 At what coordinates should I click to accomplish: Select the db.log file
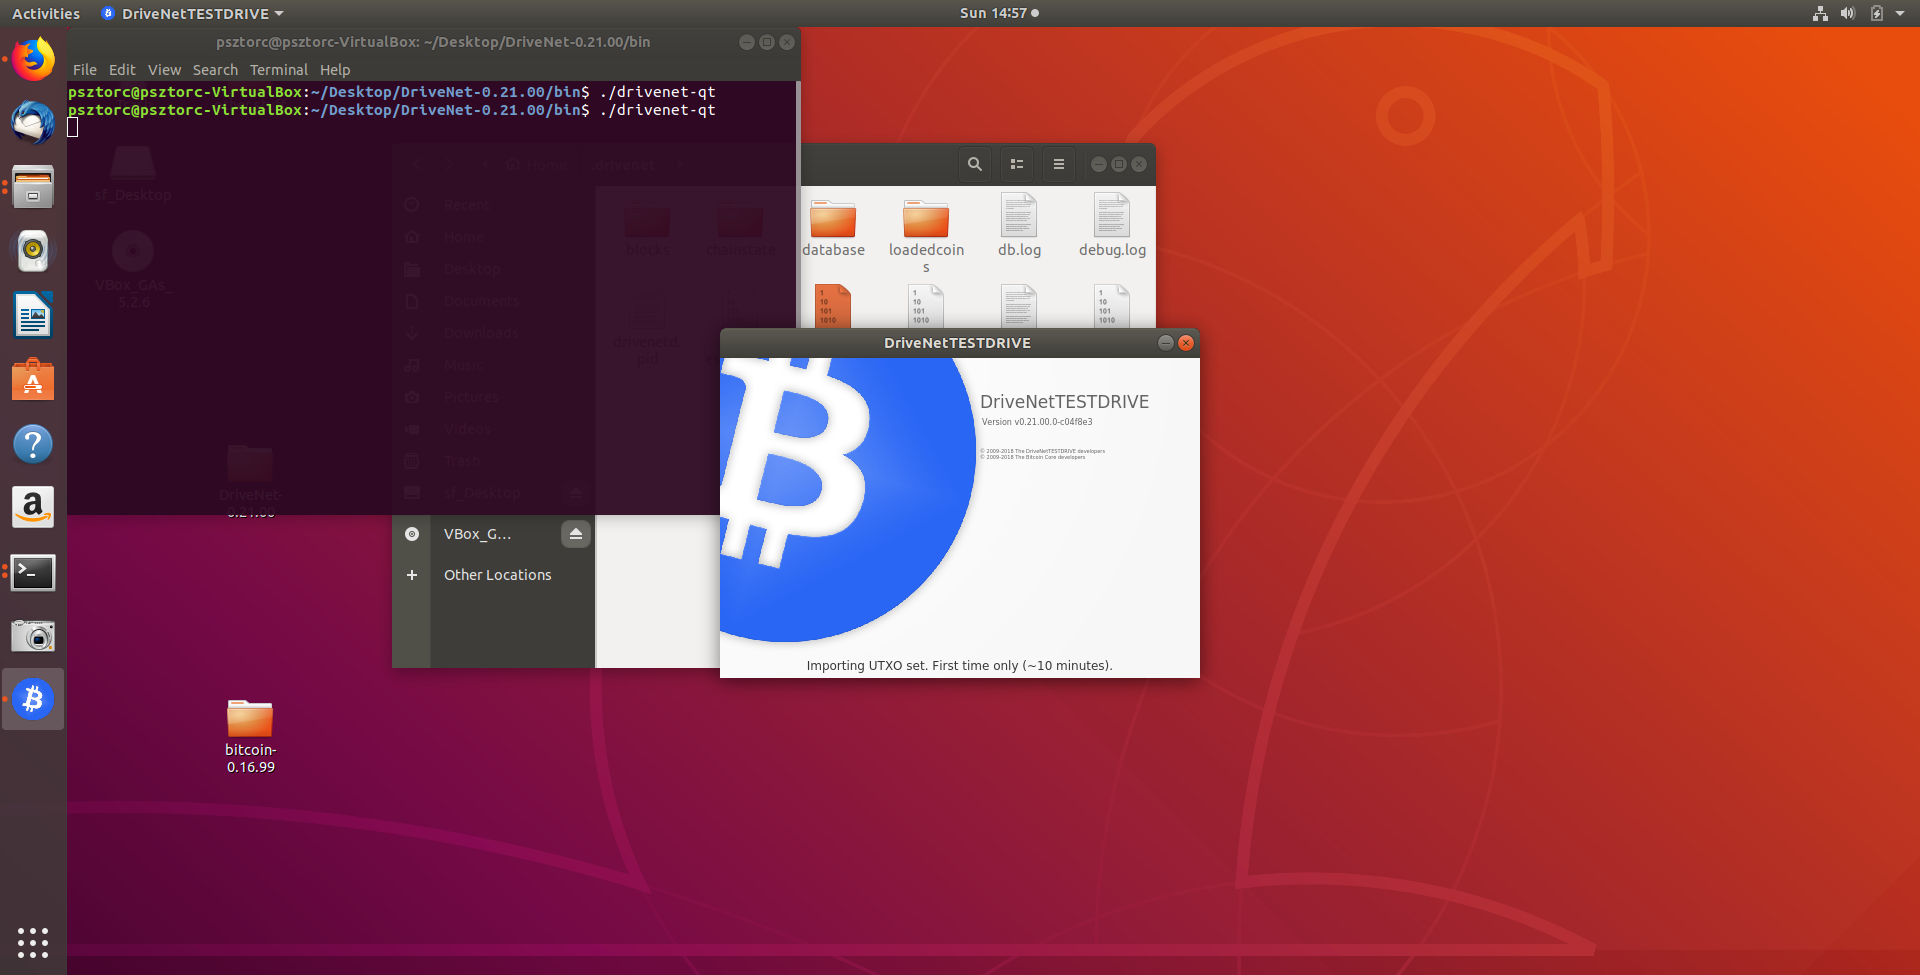tap(1019, 226)
